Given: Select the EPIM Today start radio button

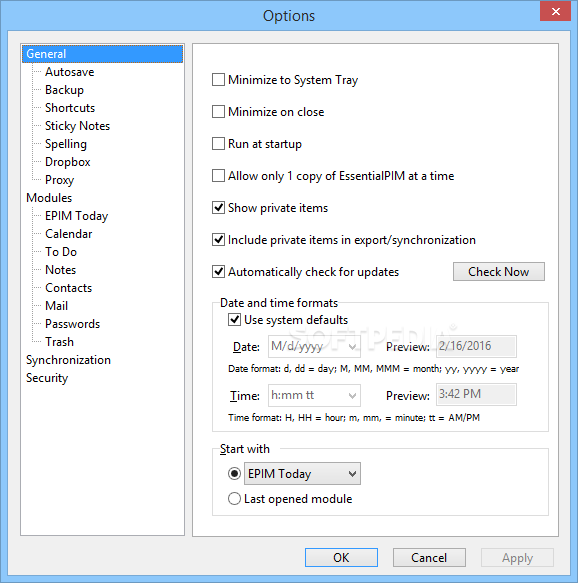Looking at the screenshot, I should coord(234,474).
